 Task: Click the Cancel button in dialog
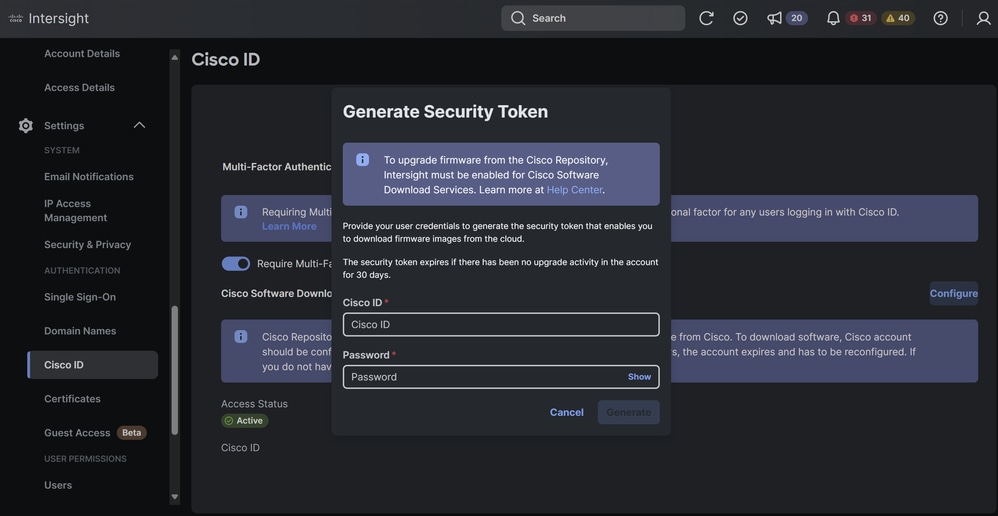tap(566, 412)
